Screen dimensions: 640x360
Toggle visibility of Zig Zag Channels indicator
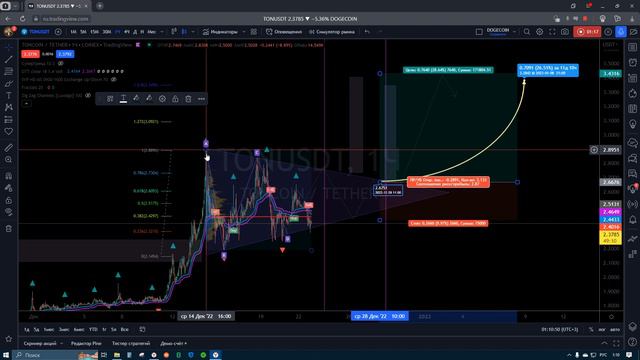pyautogui.click(x=88, y=96)
